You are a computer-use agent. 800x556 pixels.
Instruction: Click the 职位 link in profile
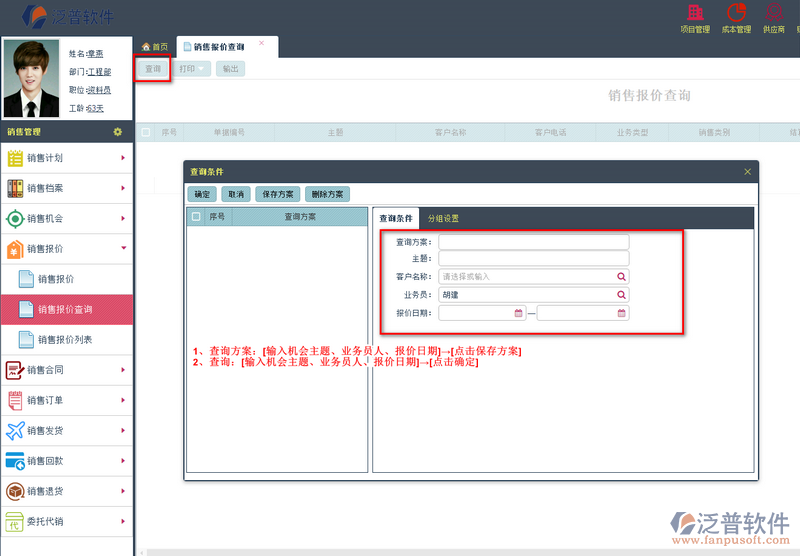click(98, 90)
